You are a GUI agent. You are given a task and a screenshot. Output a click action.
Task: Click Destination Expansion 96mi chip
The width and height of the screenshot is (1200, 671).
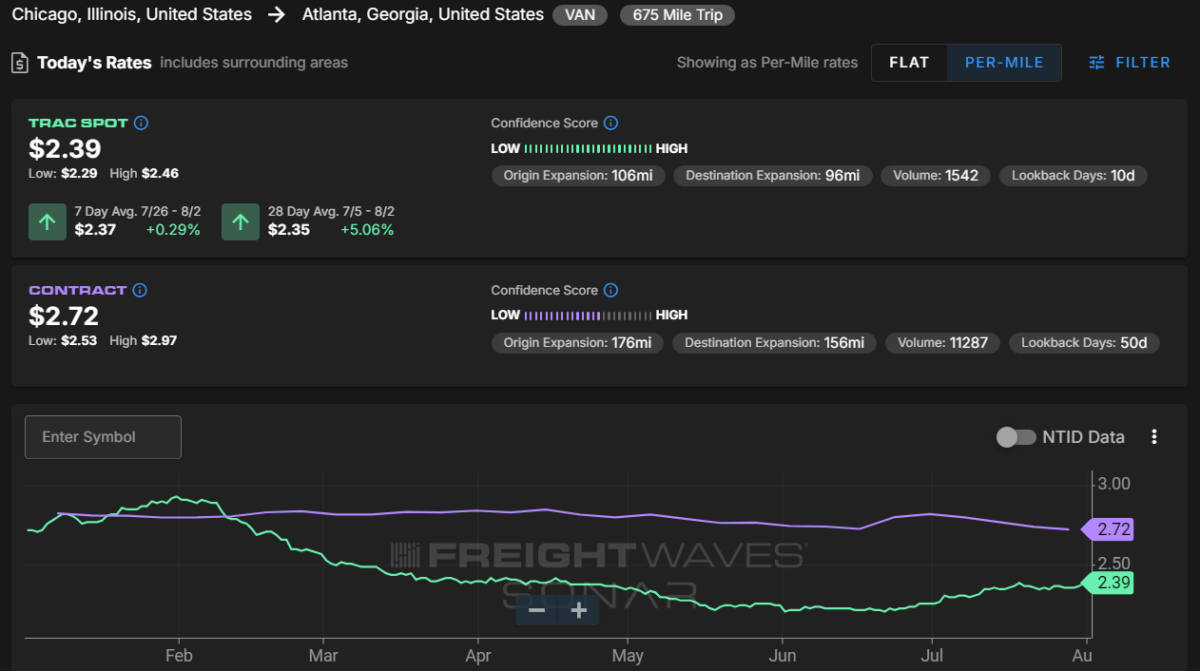coord(772,175)
